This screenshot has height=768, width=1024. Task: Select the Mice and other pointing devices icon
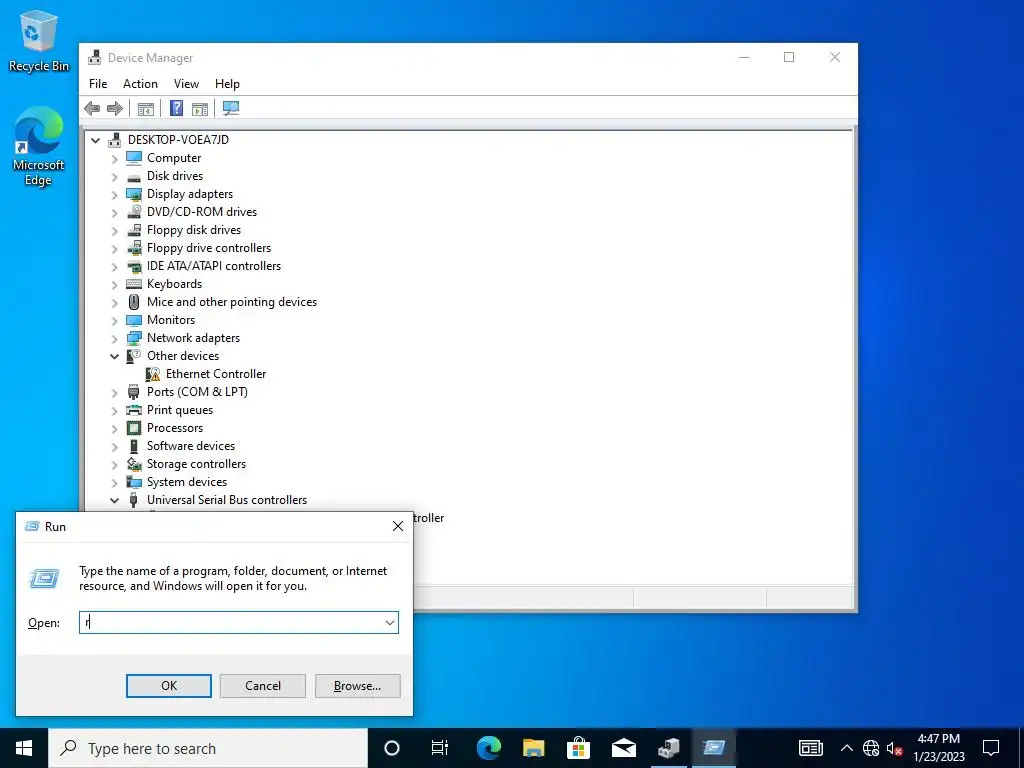tap(134, 302)
